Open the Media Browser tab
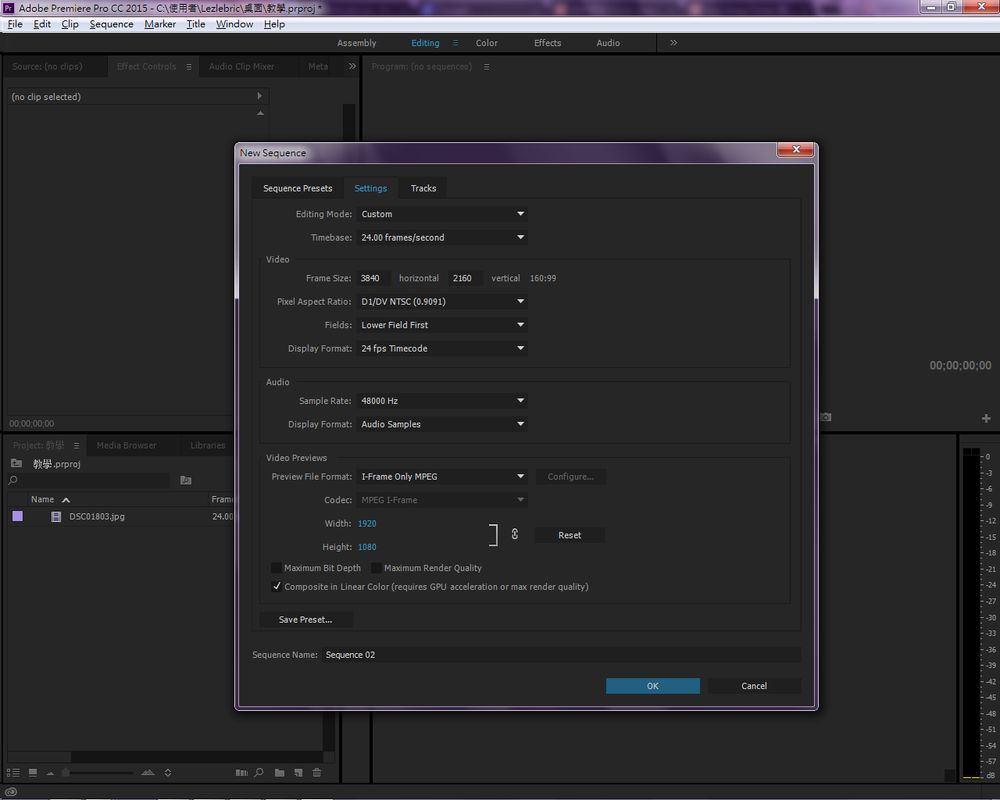Screen dimensions: 1000x800 click(x=126, y=445)
